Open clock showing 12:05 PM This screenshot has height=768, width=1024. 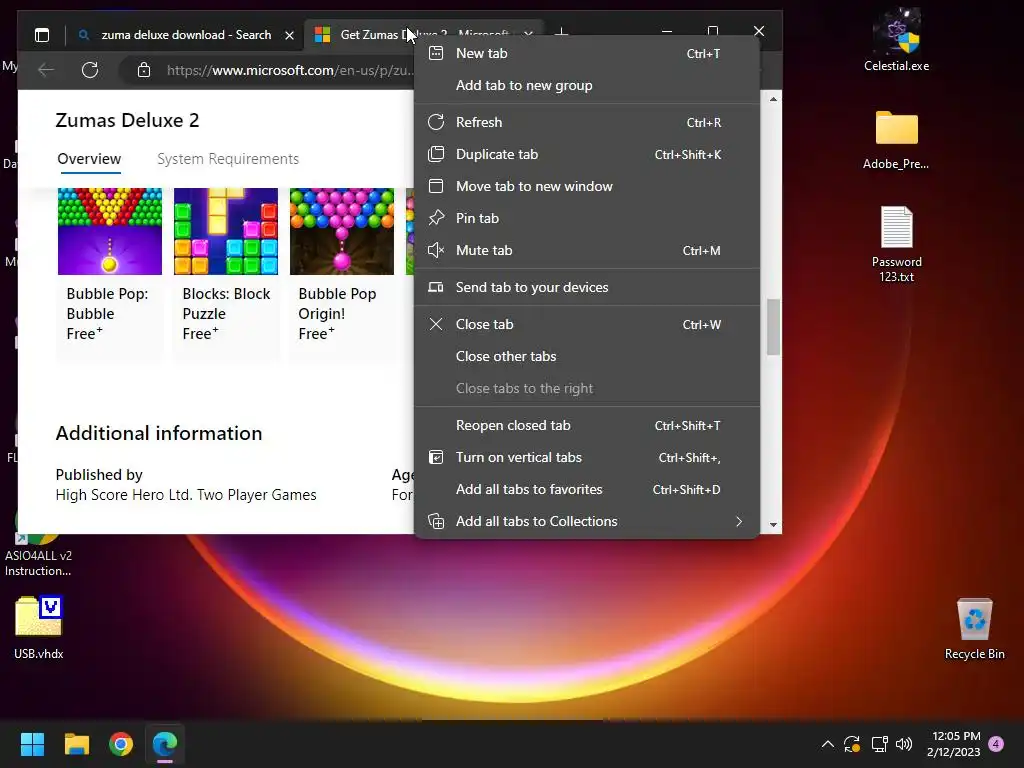point(954,744)
